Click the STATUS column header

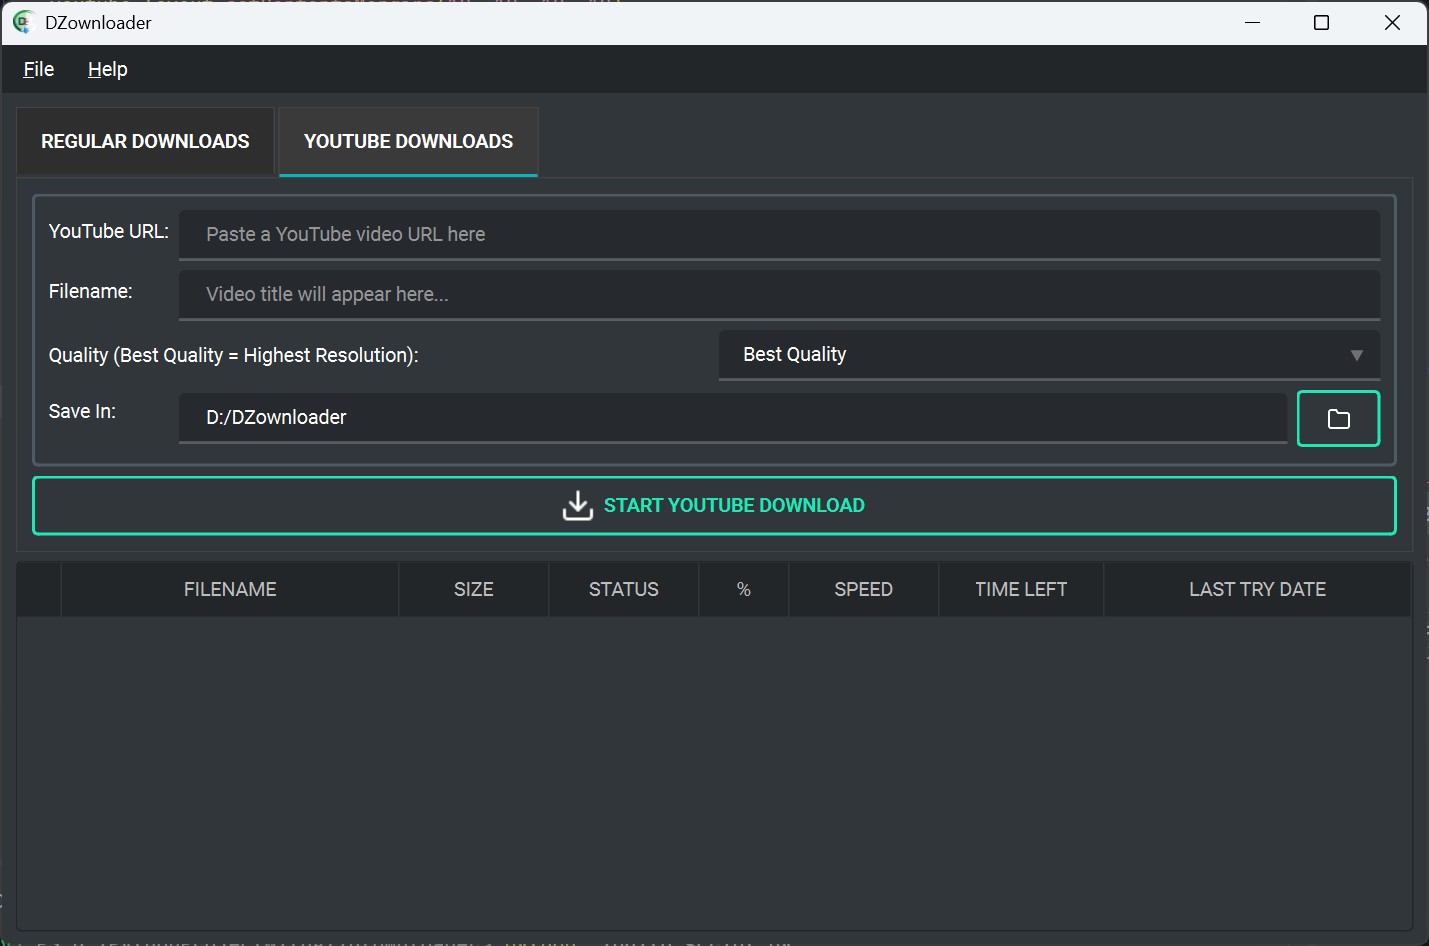tap(624, 589)
